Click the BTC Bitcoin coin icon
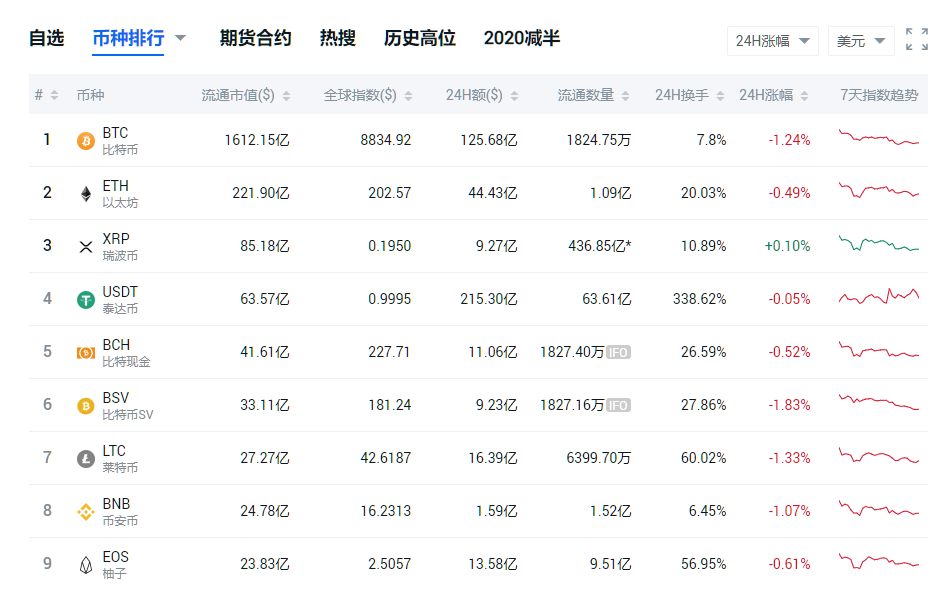This screenshot has height=589, width=948. coord(86,140)
